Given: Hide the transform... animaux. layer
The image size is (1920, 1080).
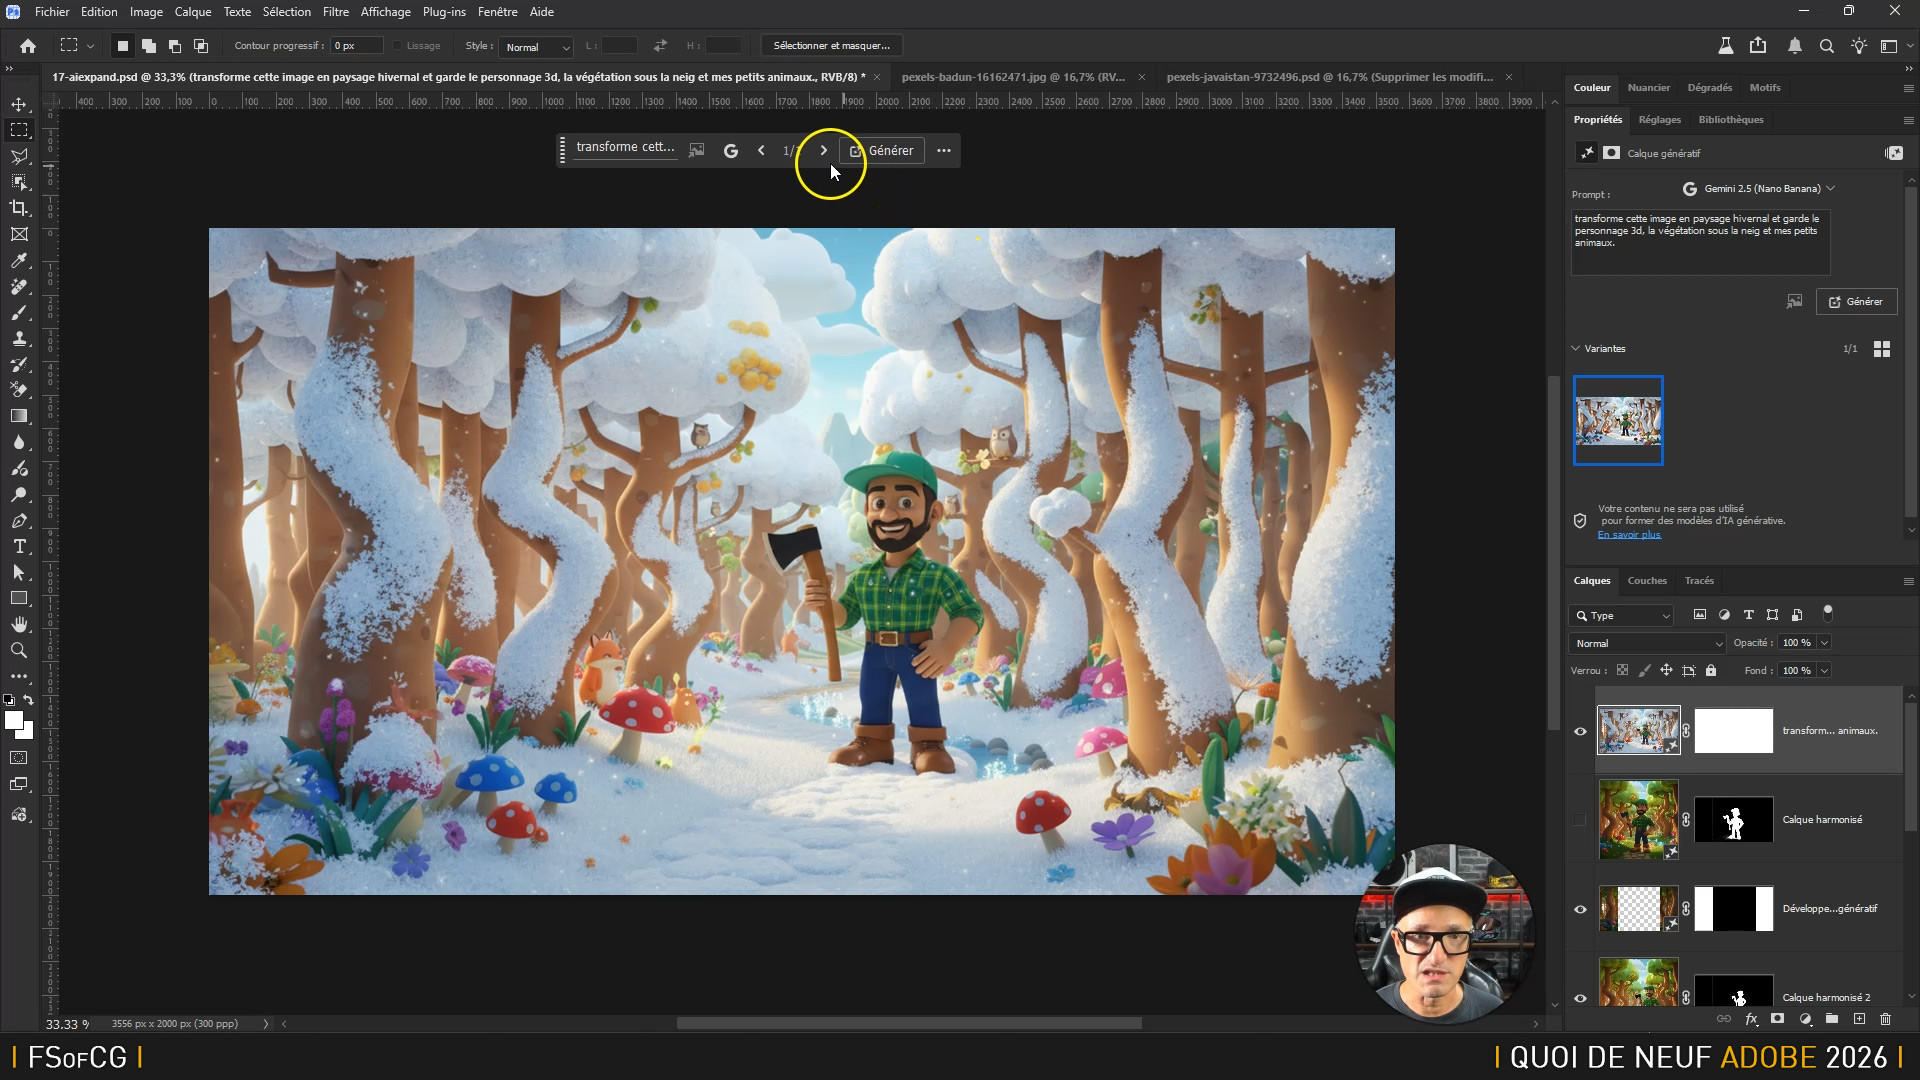Looking at the screenshot, I should coord(1580,731).
